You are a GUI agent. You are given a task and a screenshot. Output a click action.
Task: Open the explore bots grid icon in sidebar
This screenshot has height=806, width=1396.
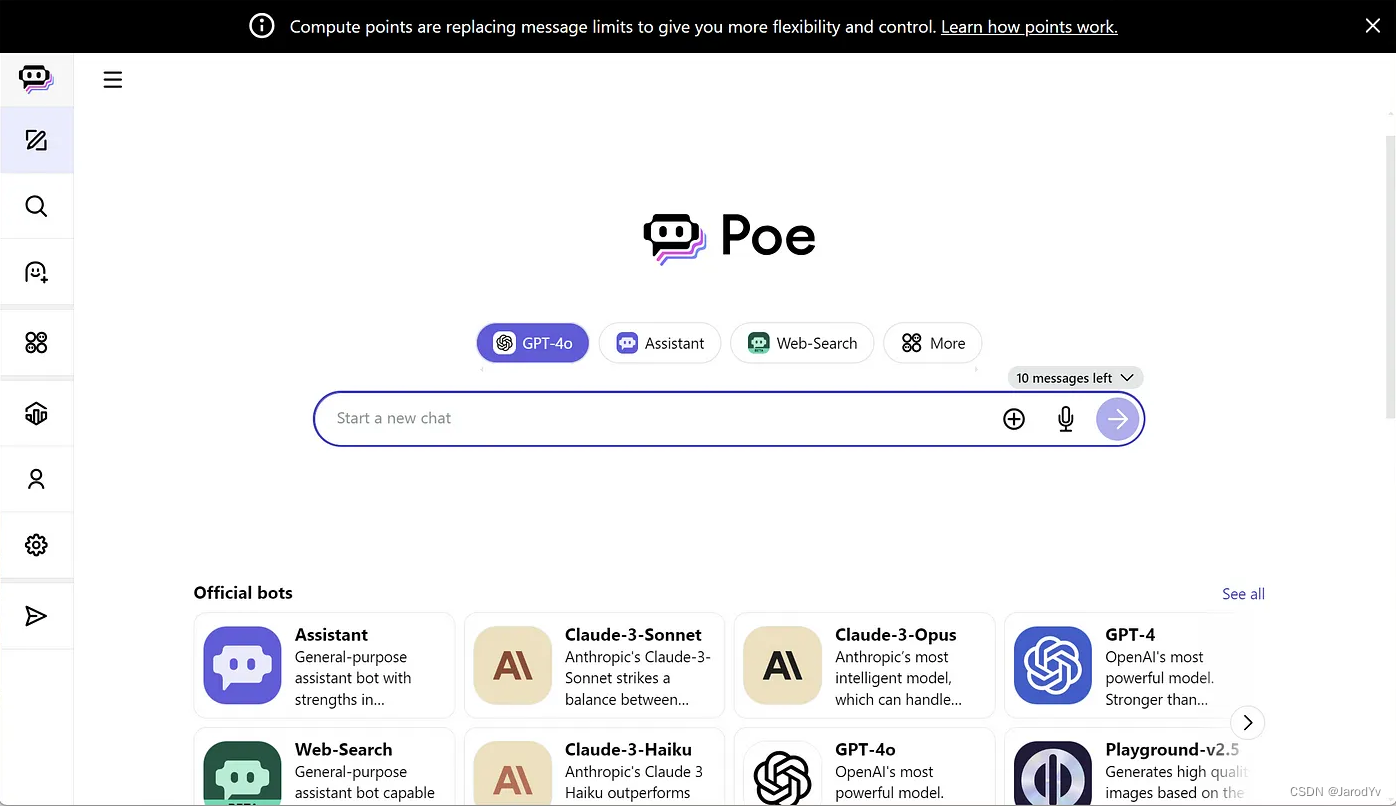pos(36,343)
